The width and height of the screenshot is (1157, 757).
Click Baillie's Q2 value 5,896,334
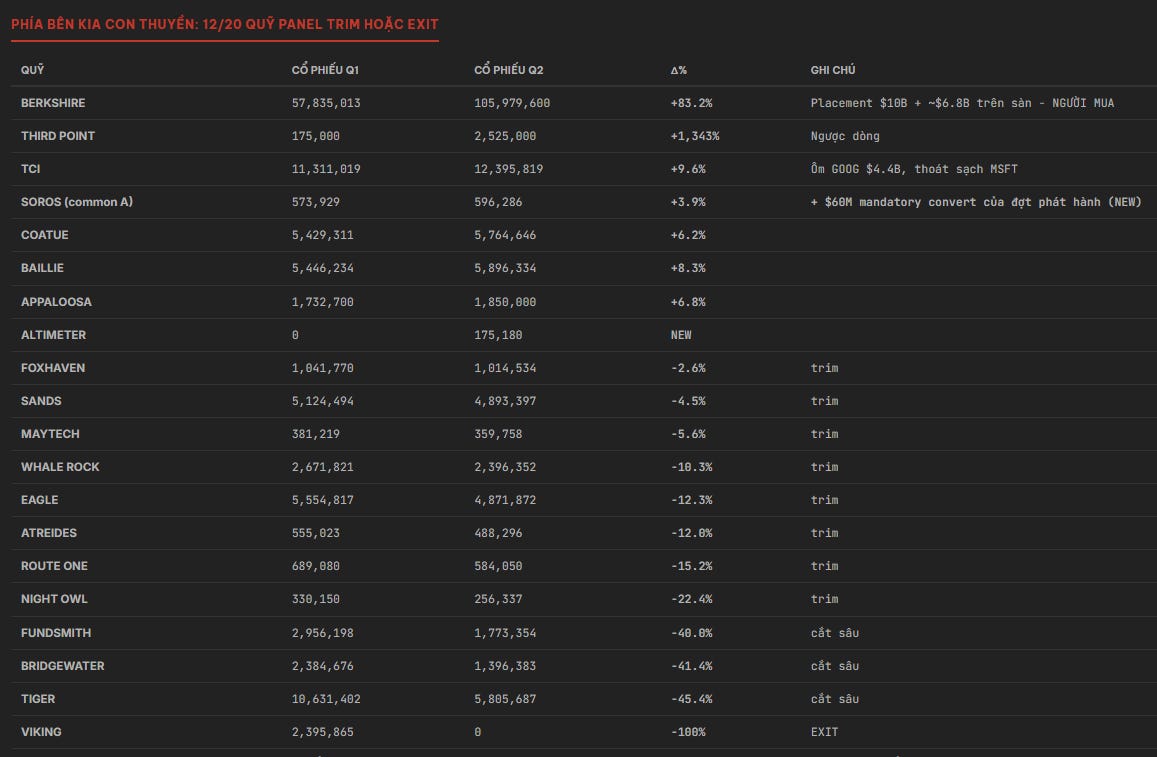point(505,268)
